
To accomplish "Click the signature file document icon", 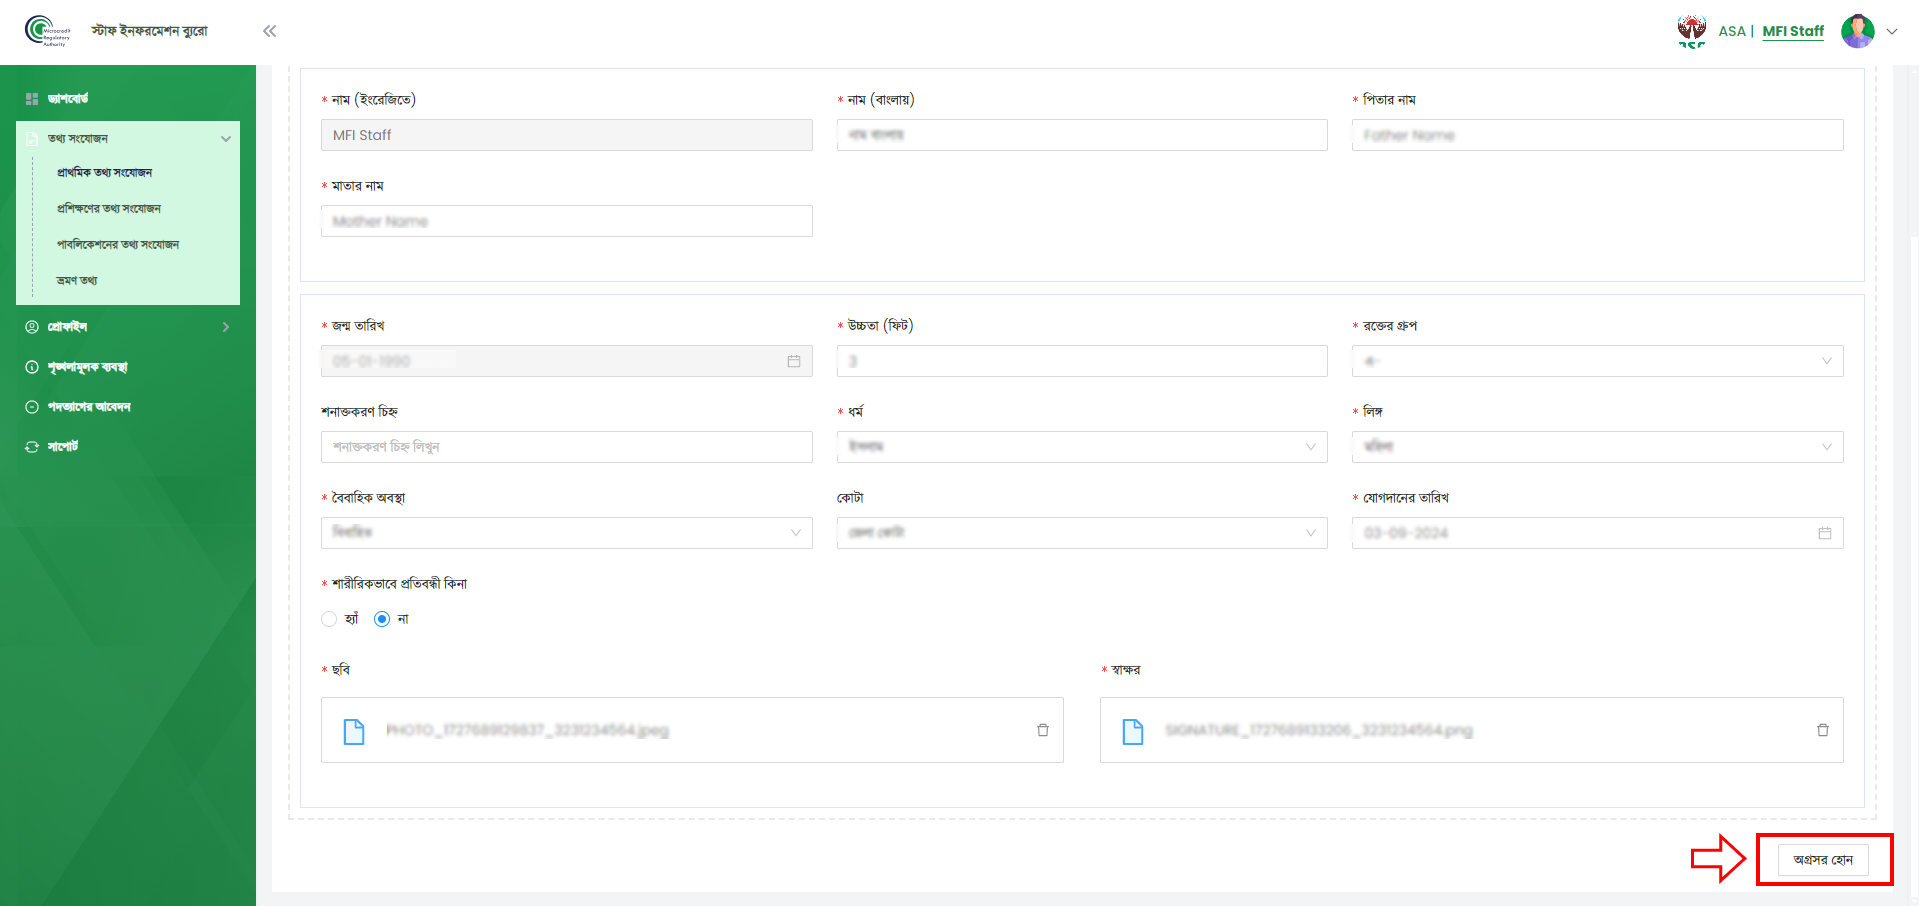I will (x=1133, y=731).
